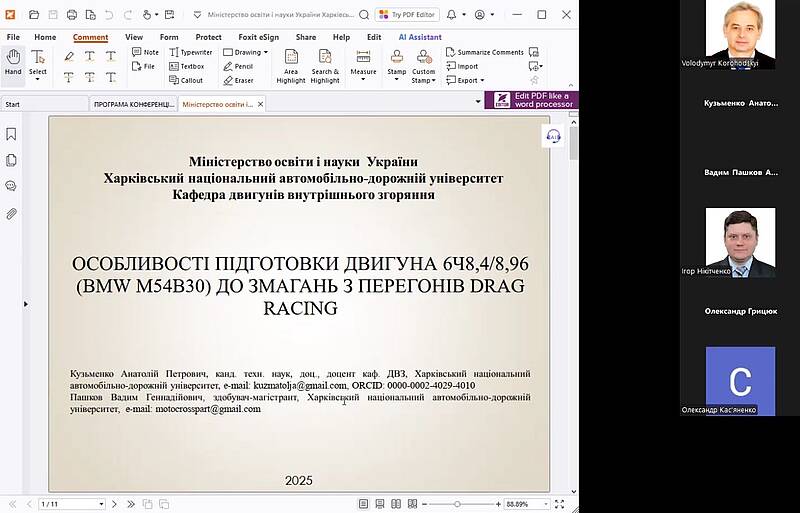Click the zoom slider handle

(x=458, y=504)
